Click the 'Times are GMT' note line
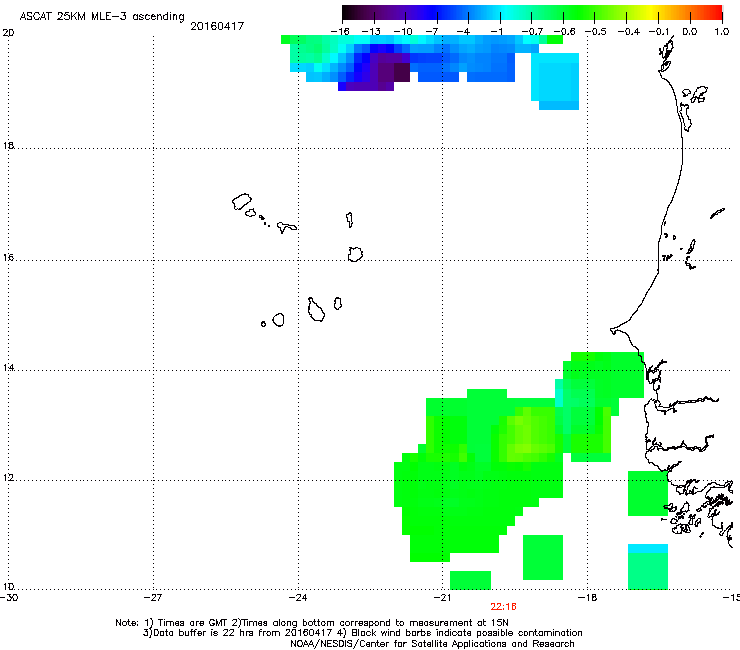The image size is (740, 650). point(312,623)
